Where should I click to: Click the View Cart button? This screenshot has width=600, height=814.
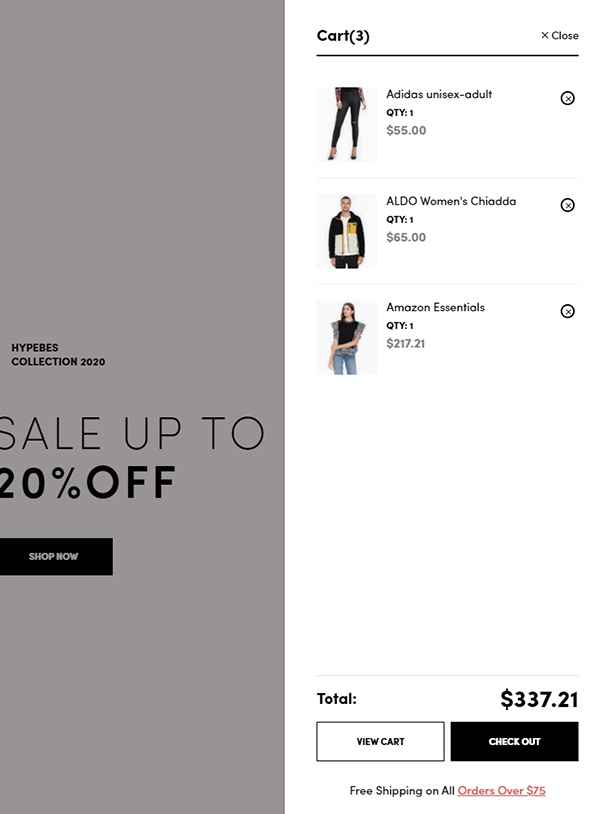click(380, 741)
